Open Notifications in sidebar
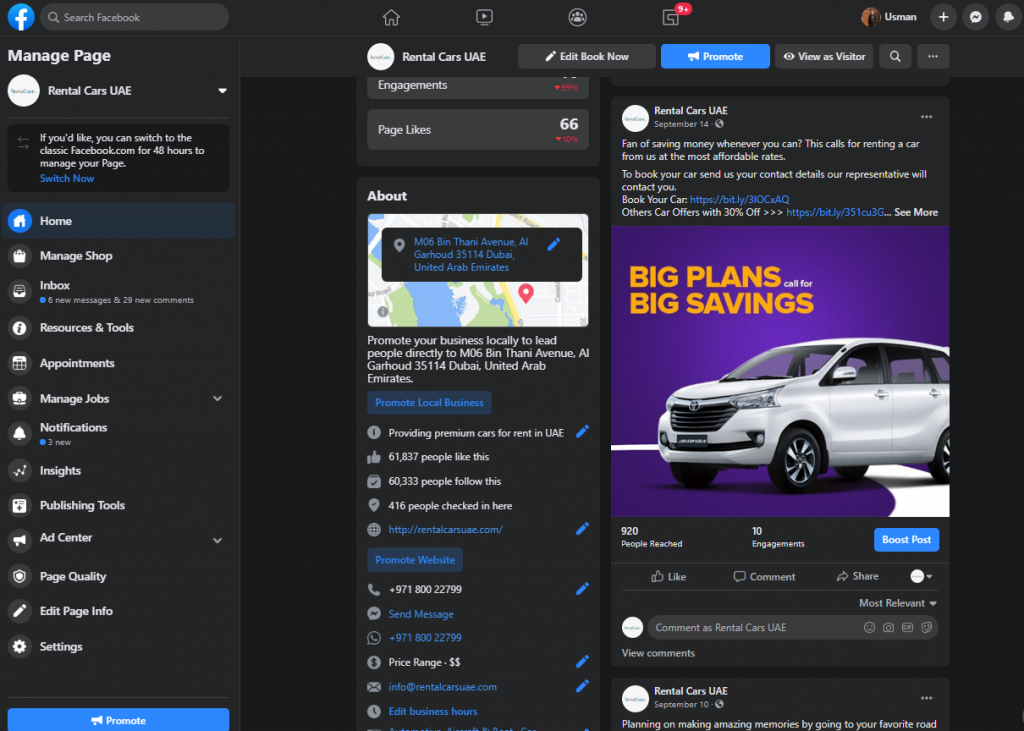 [x=119, y=434]
